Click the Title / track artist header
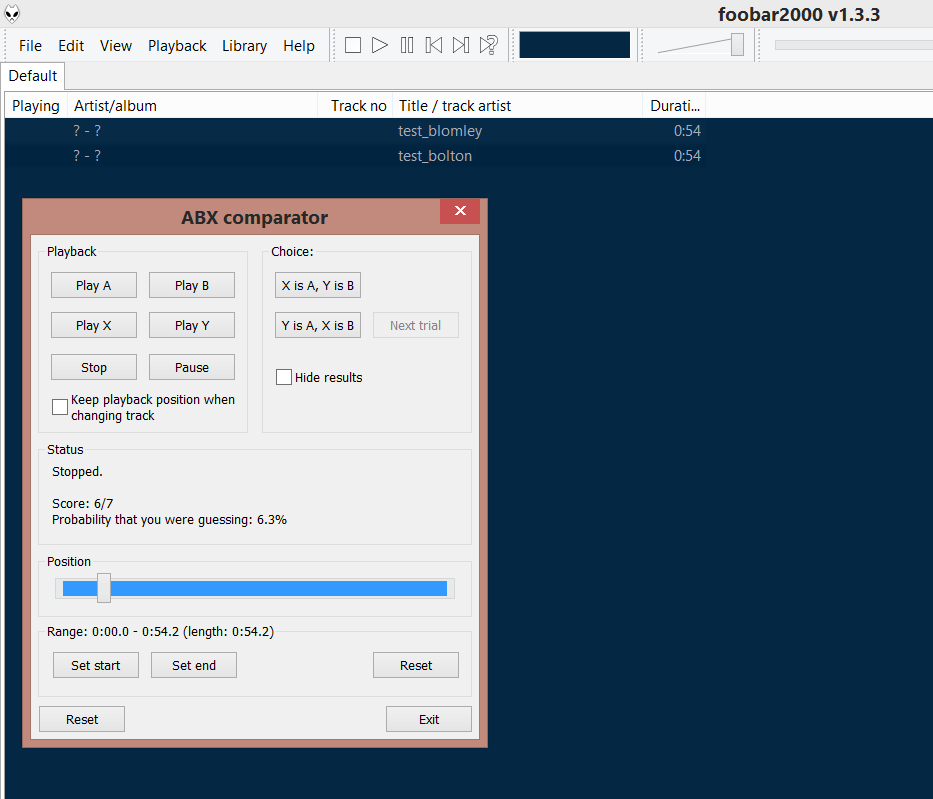The width and height of the screenshot is (933, 799). point(517,106)
